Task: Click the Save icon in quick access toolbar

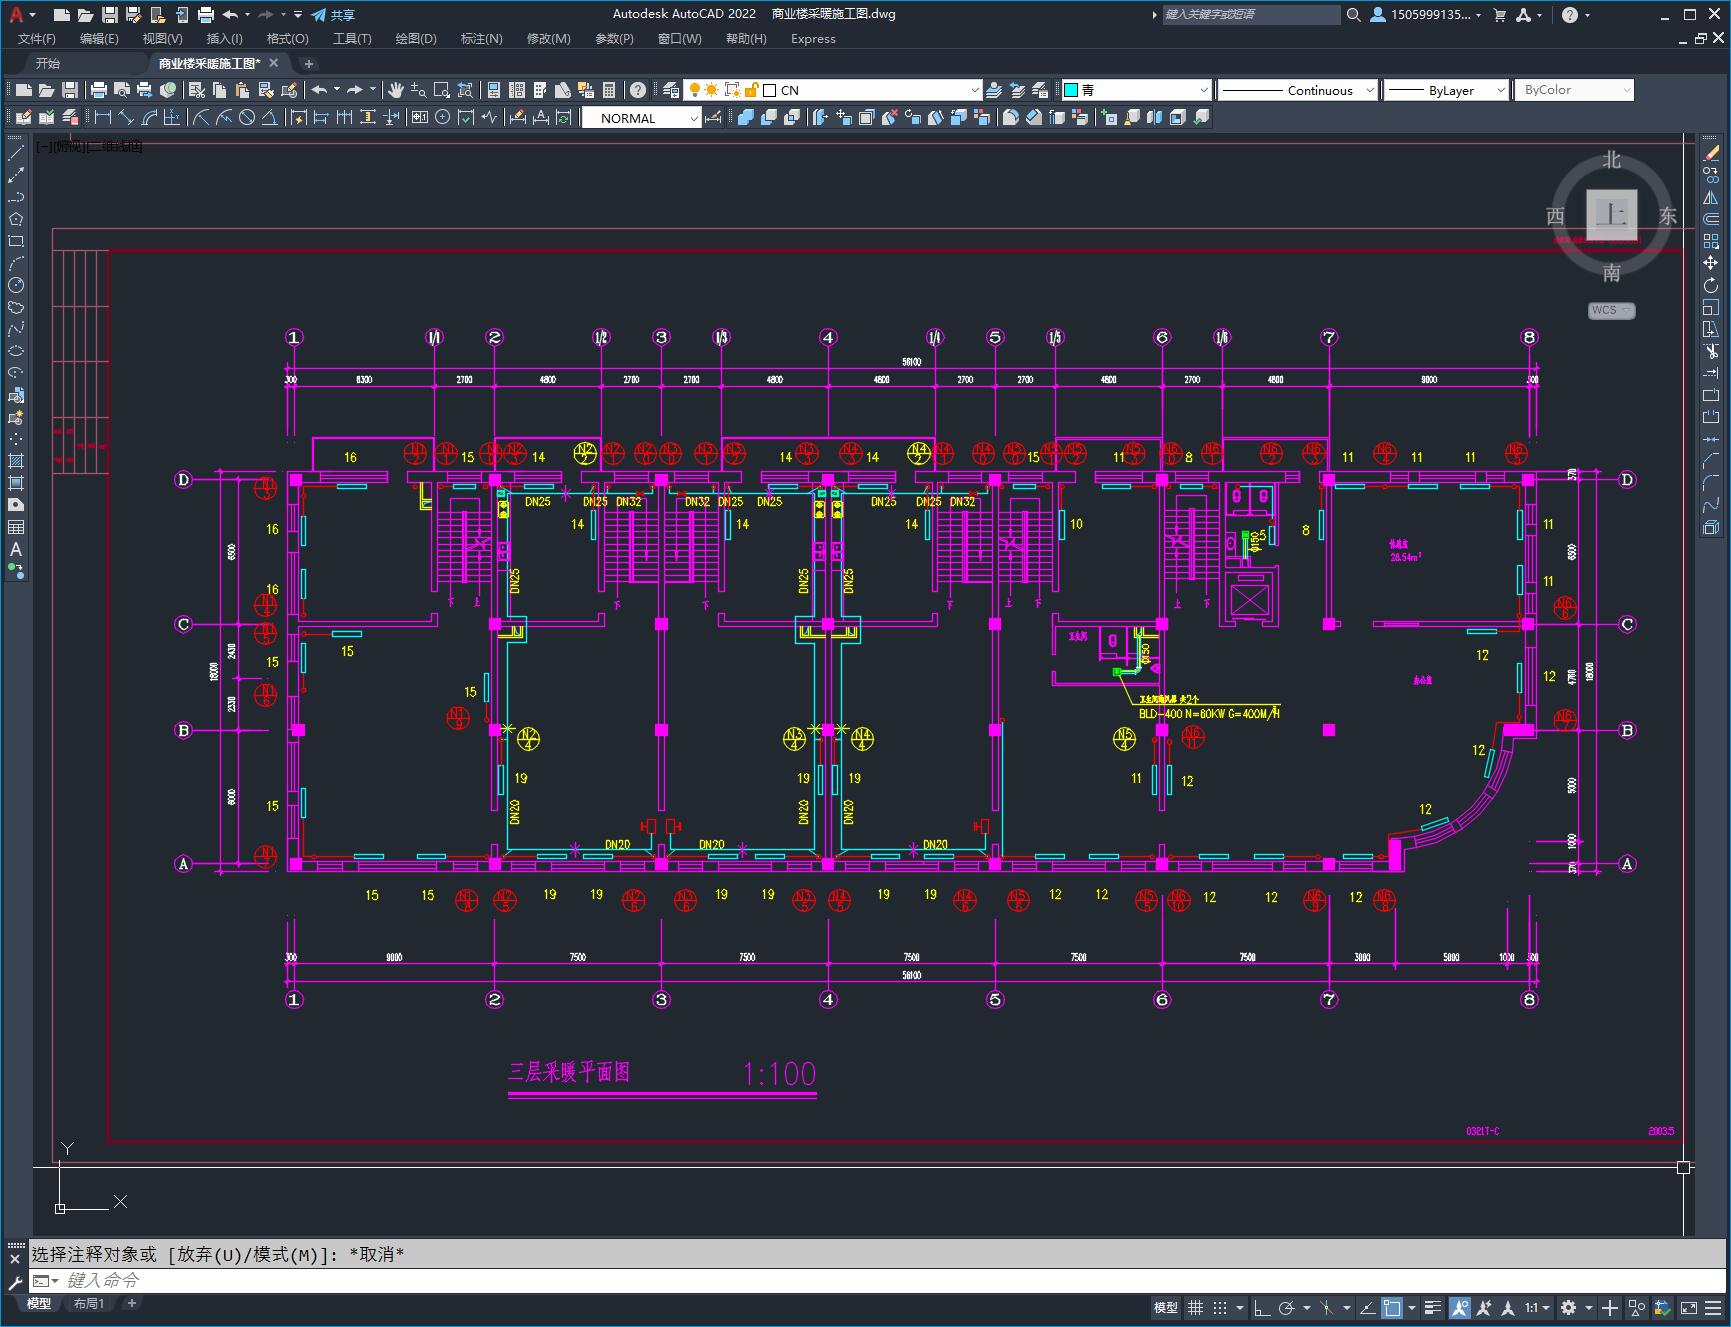Action: [x=110, y=15]
